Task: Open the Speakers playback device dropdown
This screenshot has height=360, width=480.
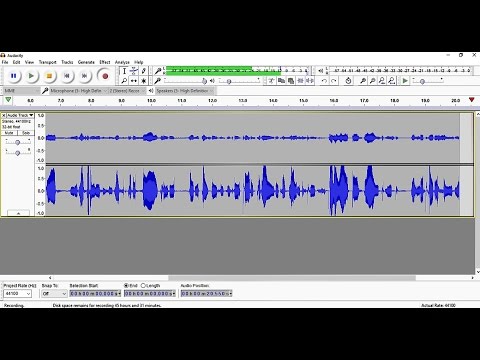Action: pyautogui.click(x=185, y=91)
